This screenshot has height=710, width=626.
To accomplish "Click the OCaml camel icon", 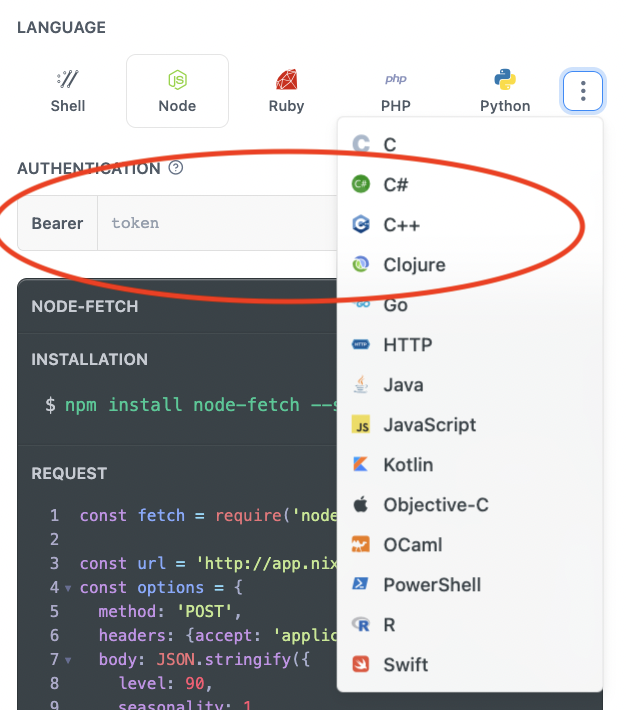I will pyautogui.click(x=361, y=544).
